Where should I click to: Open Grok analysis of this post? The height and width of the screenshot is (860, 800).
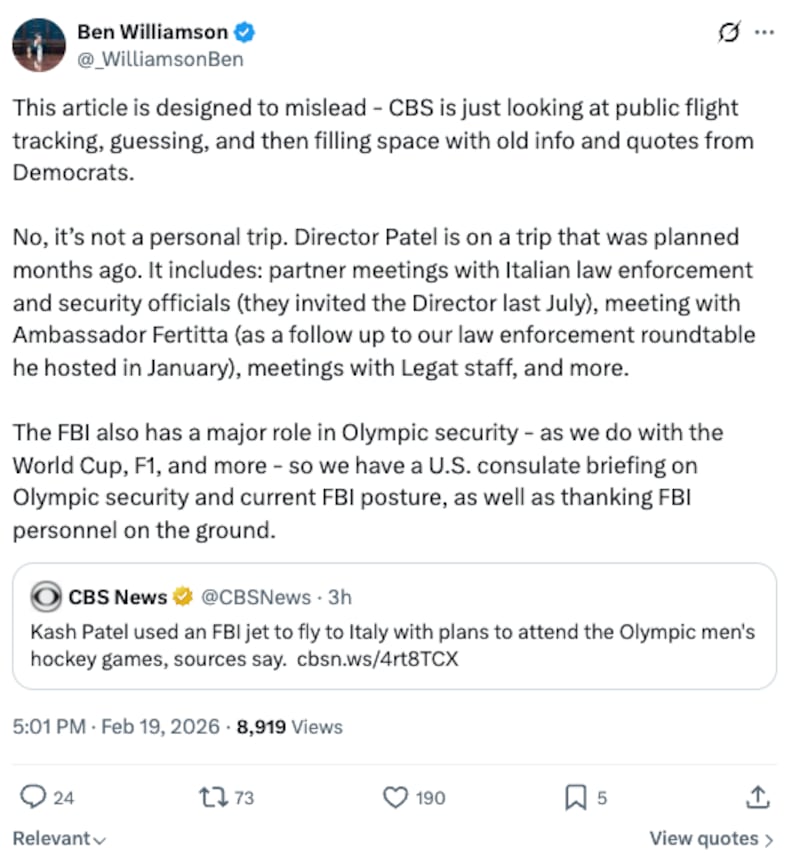728,33
